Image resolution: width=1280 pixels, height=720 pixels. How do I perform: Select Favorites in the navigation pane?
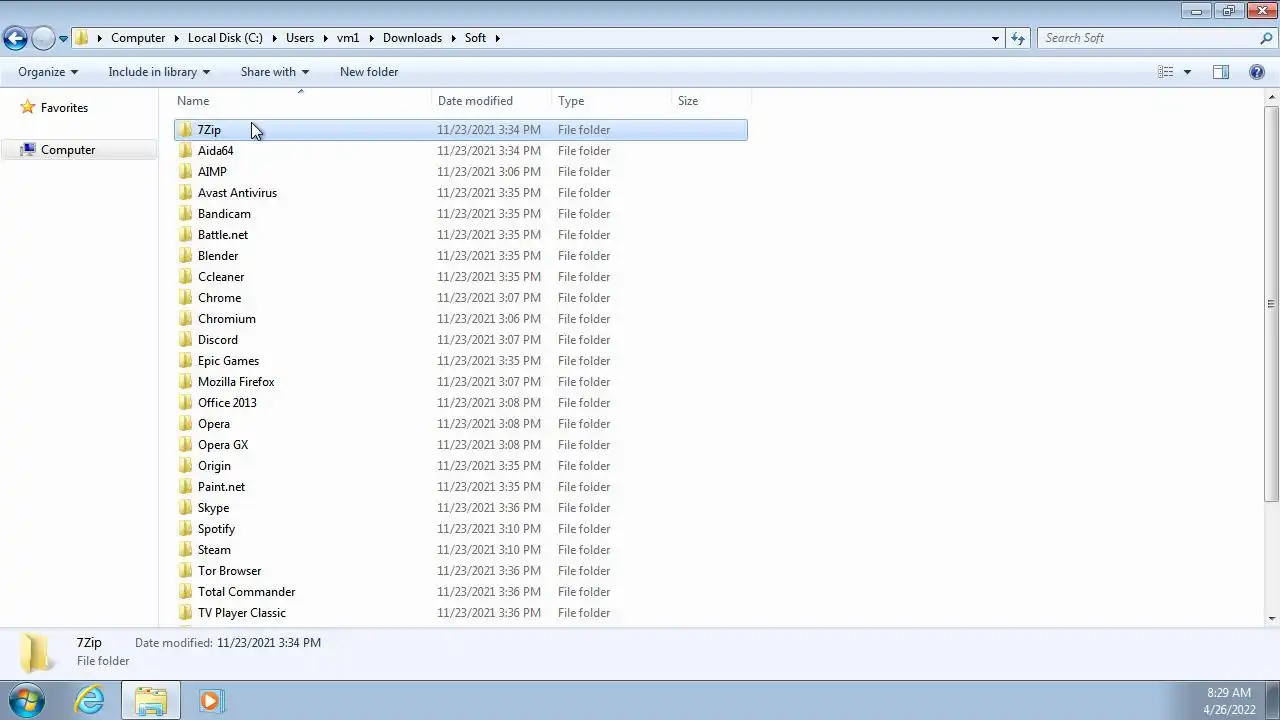click(64, 108)
